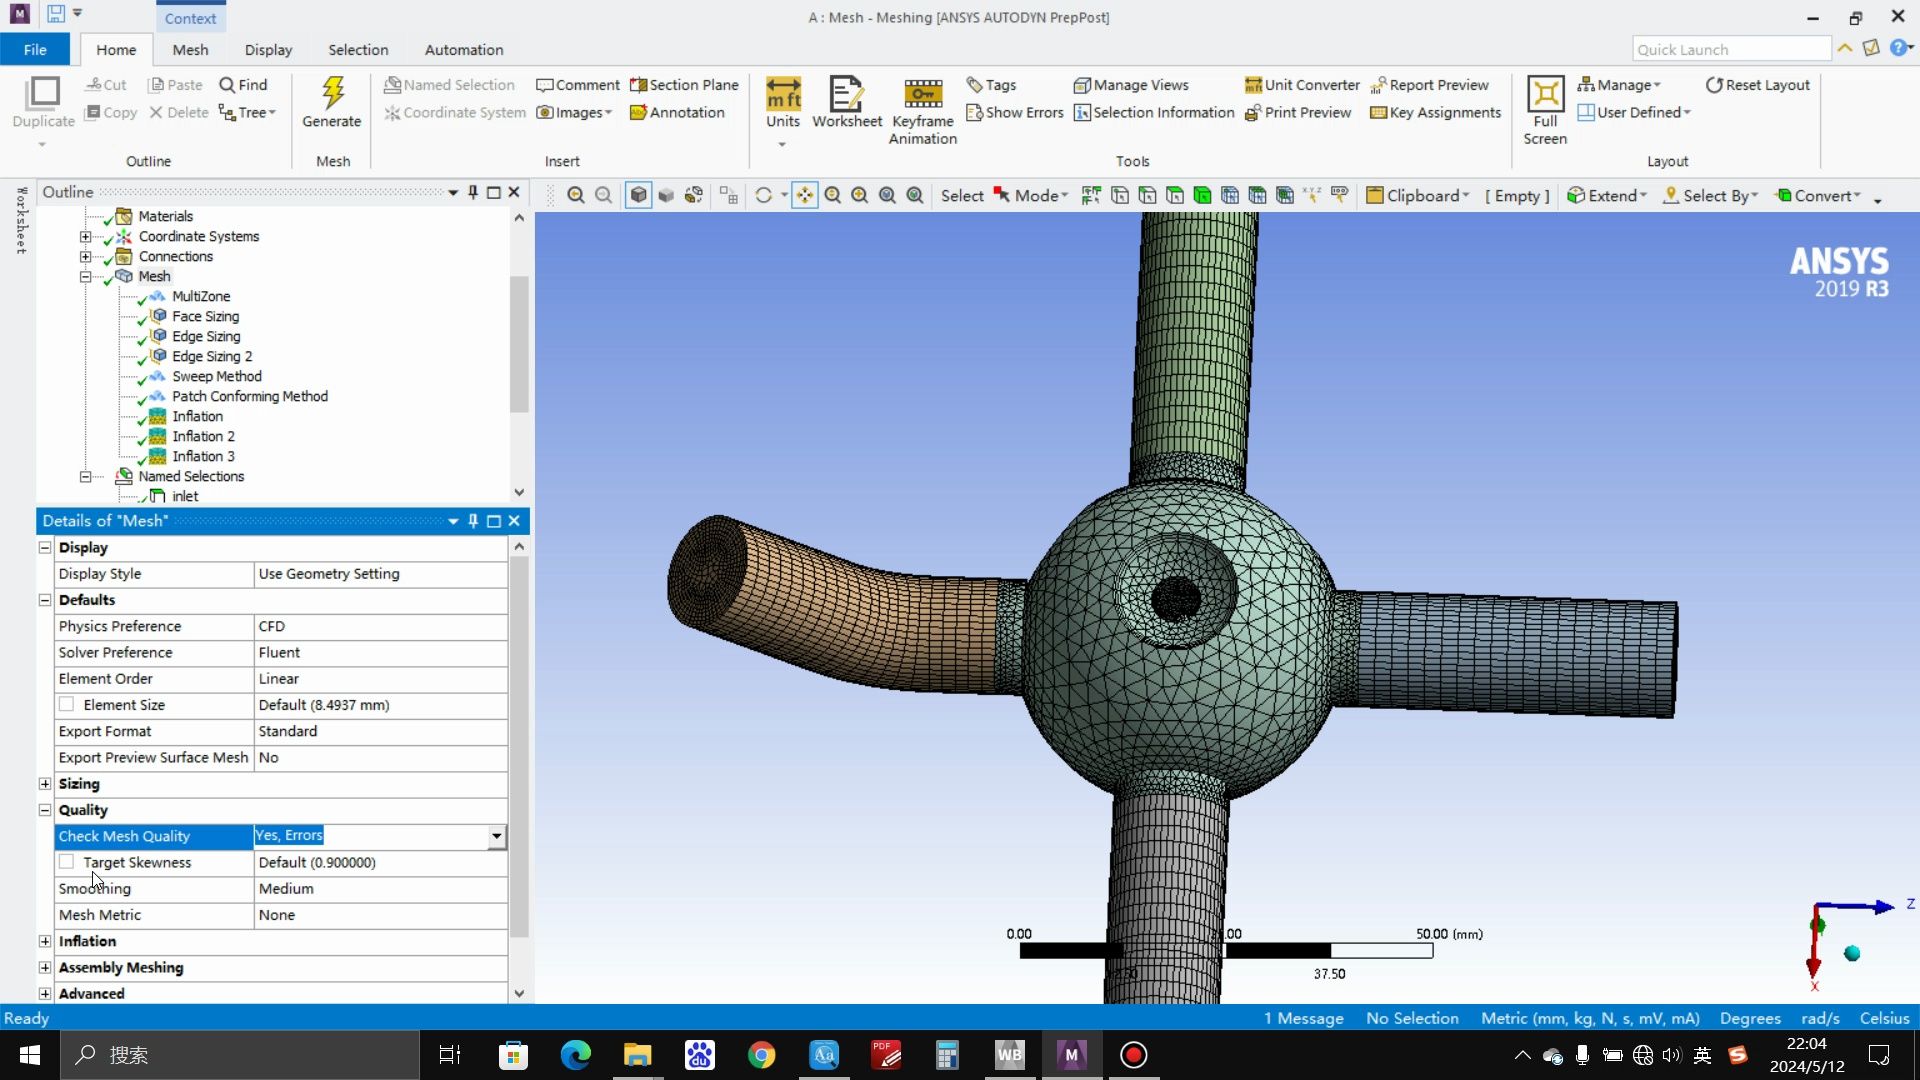Open Selection Information

(x=1152, y=112)
